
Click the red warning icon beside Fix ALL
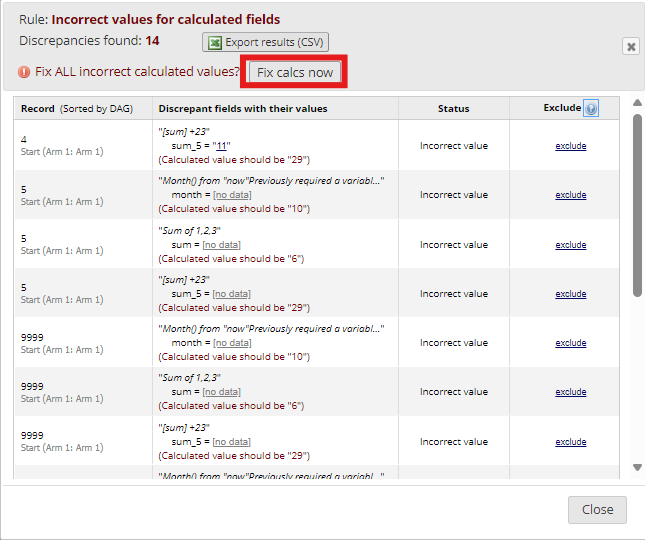[x=24, y=72]
